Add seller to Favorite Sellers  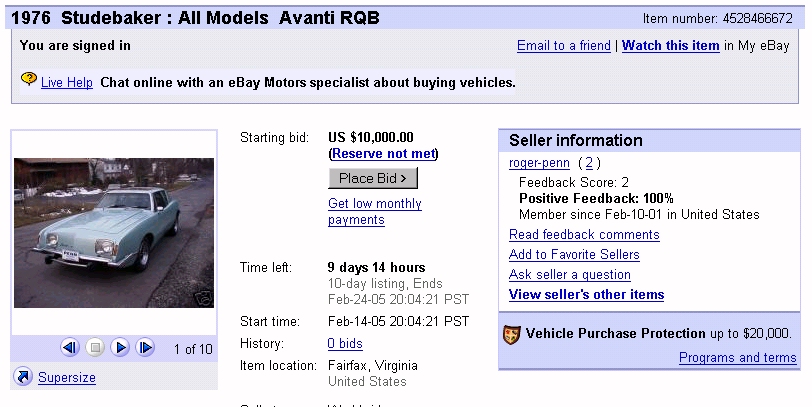pos(574,255)
